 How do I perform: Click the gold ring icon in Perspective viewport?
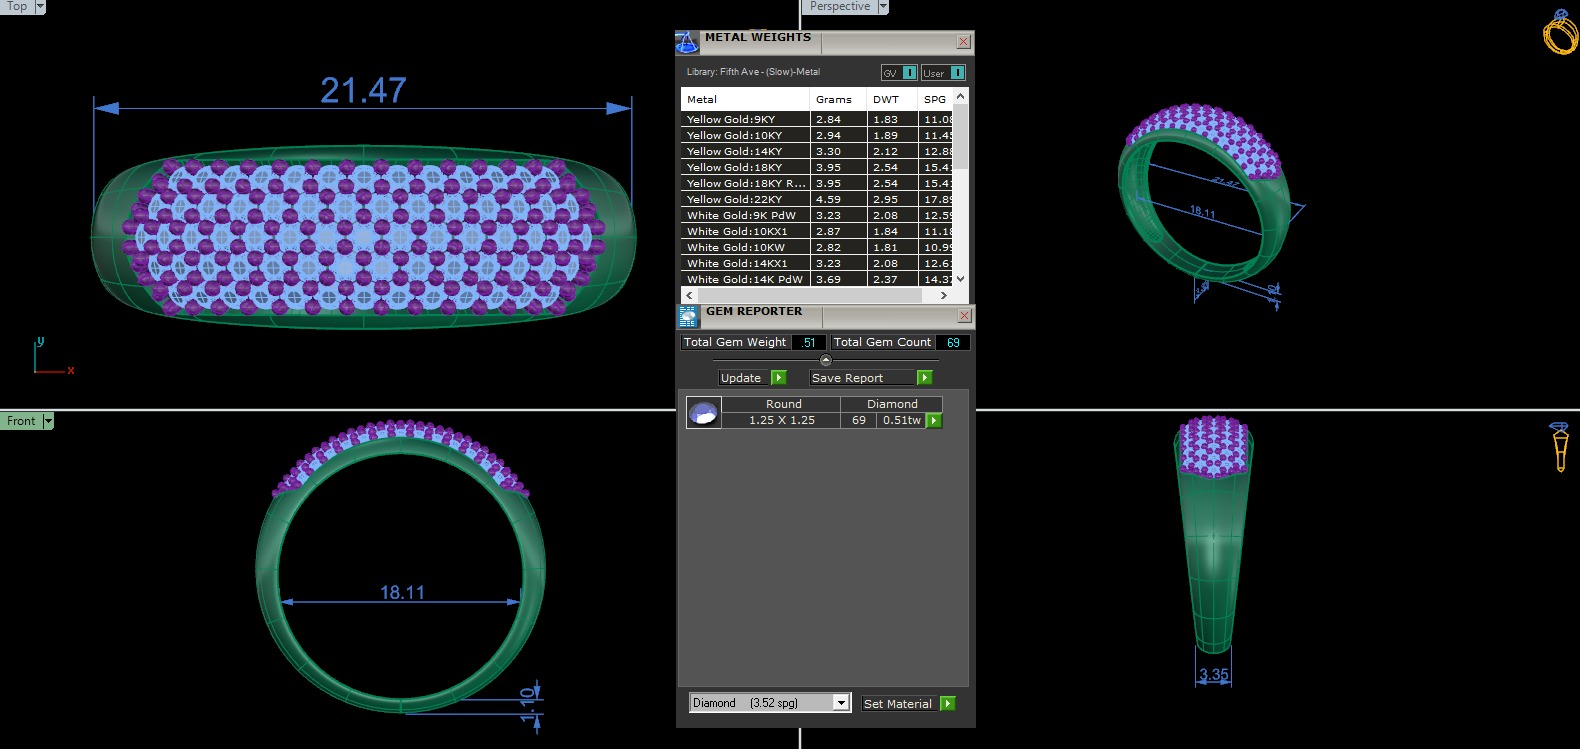pyautogui.click(x=1559, y=32)
